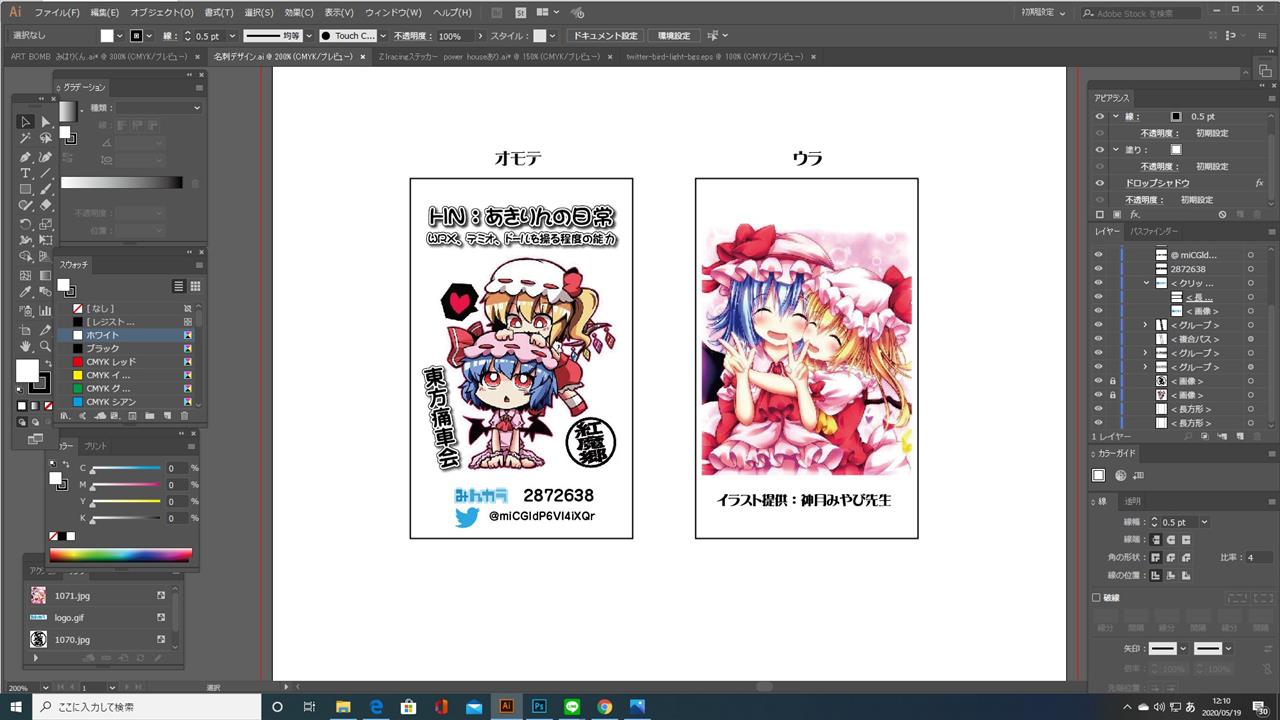Select the Direct Selection tool
The height and width of the screenshot is (720, 1280).
point(45,121)
